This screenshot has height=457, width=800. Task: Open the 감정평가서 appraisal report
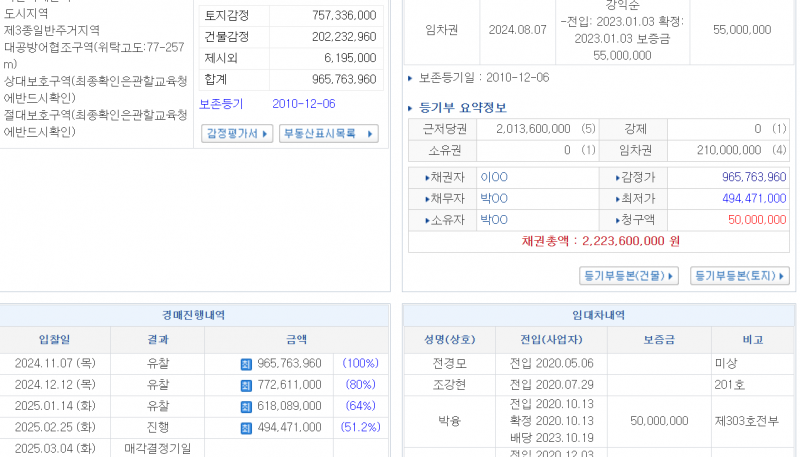[238, 133]
